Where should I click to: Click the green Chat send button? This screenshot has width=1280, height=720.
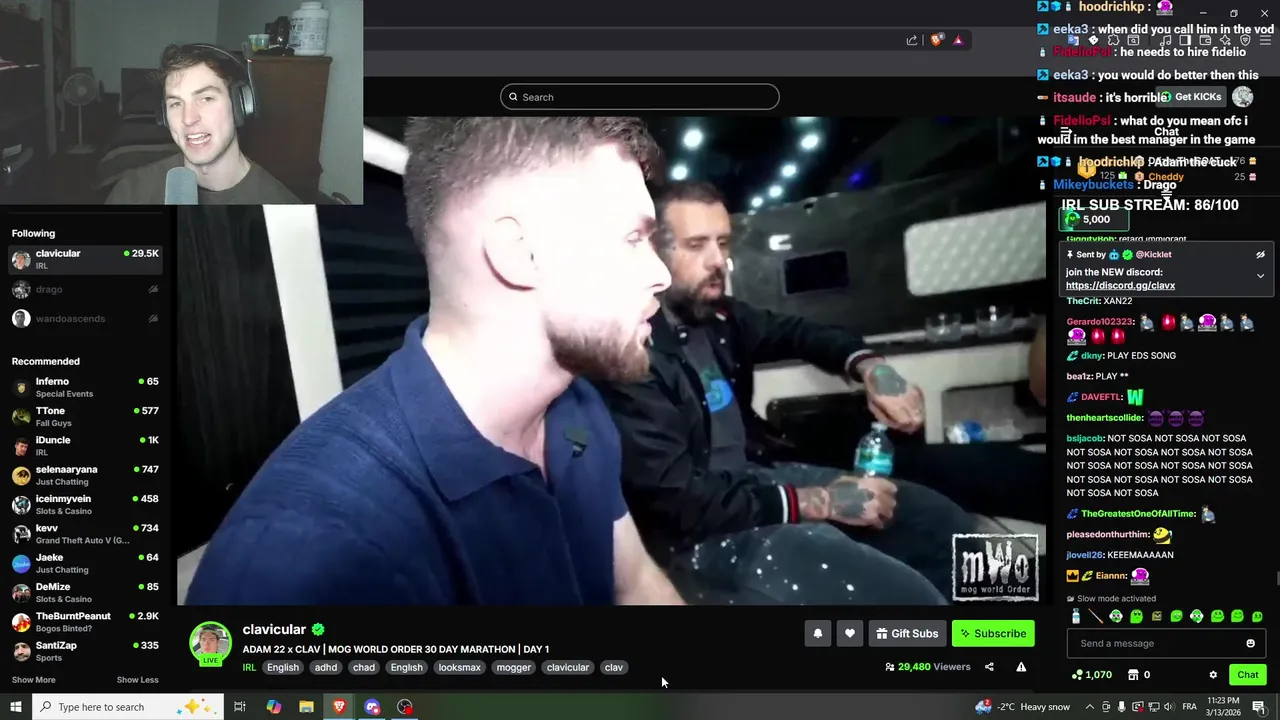pos(1247,675)
